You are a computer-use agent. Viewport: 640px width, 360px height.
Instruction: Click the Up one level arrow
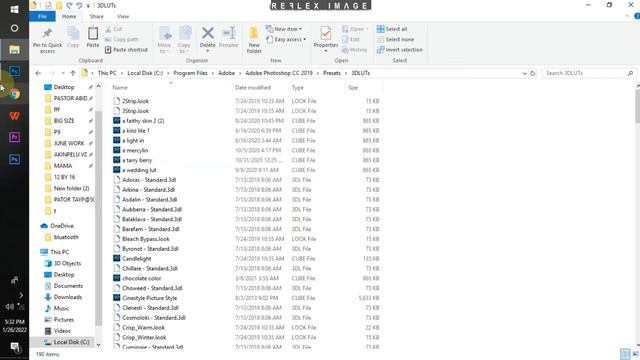pyautogui.click(x=73, y=73)
